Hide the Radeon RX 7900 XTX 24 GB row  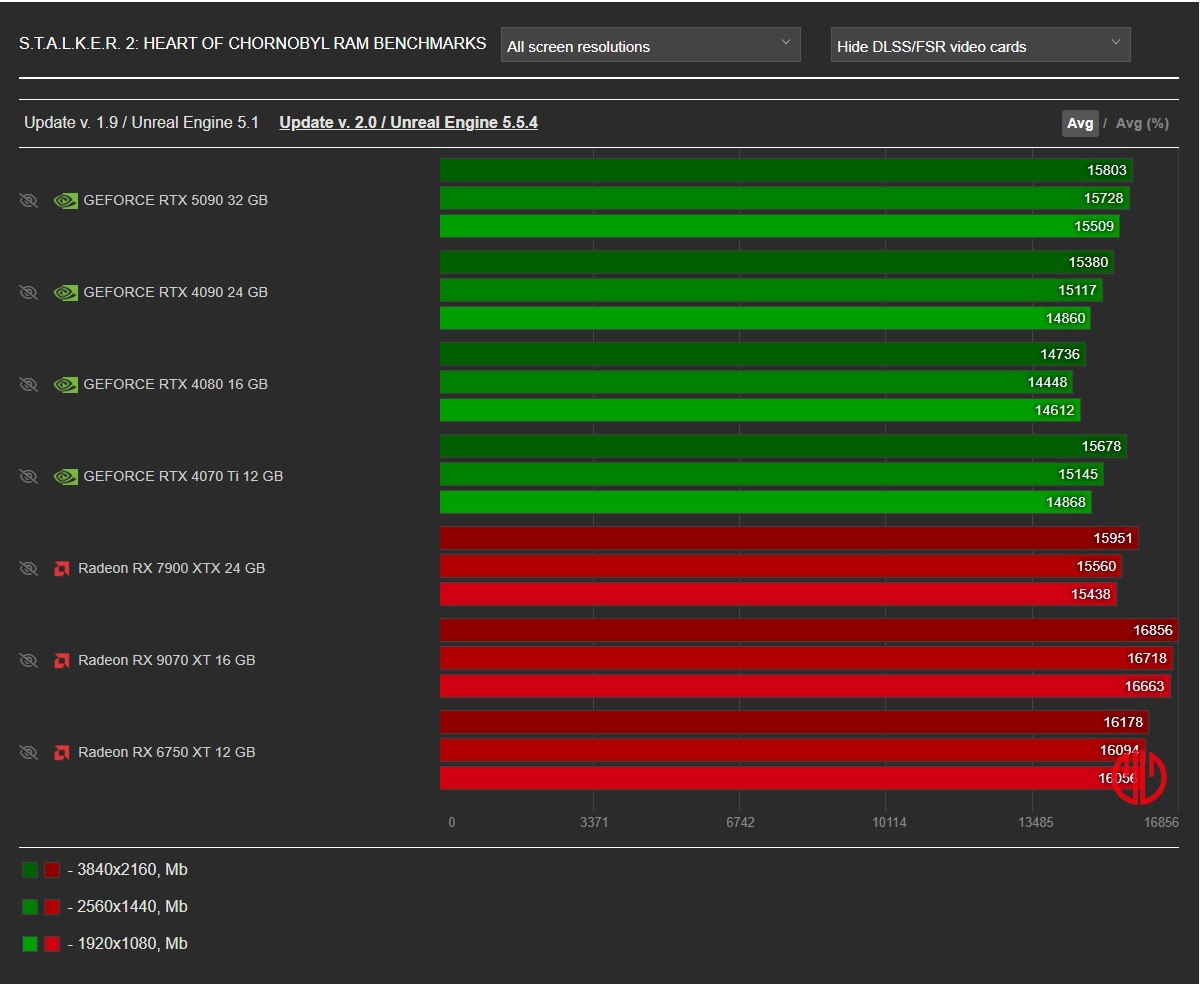pyautogui.click(x=28, y=568)
